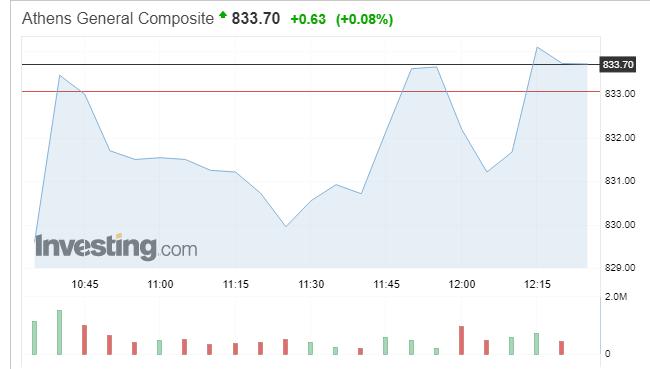Select the 12:00 time axis label

click(462, 284)
